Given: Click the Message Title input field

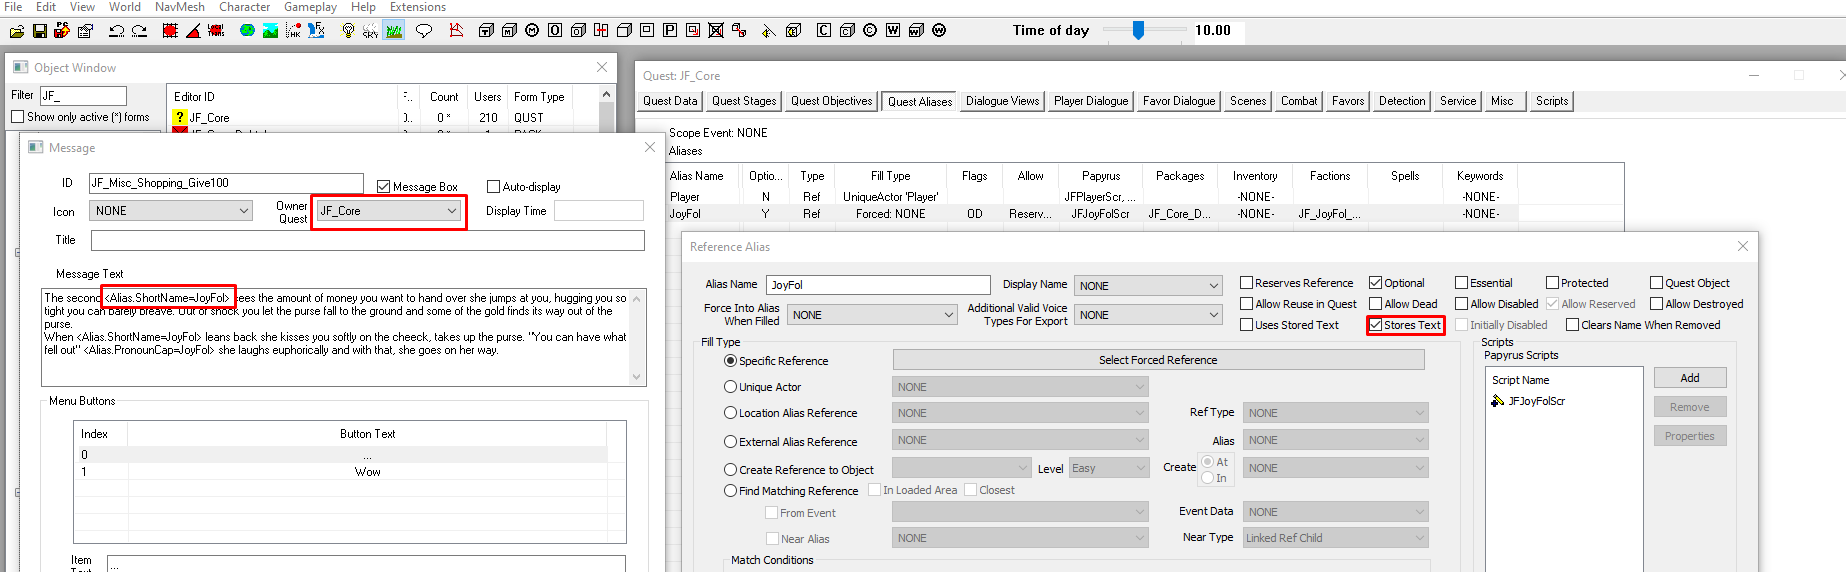Looking at the screenshot, I should 368,241.
